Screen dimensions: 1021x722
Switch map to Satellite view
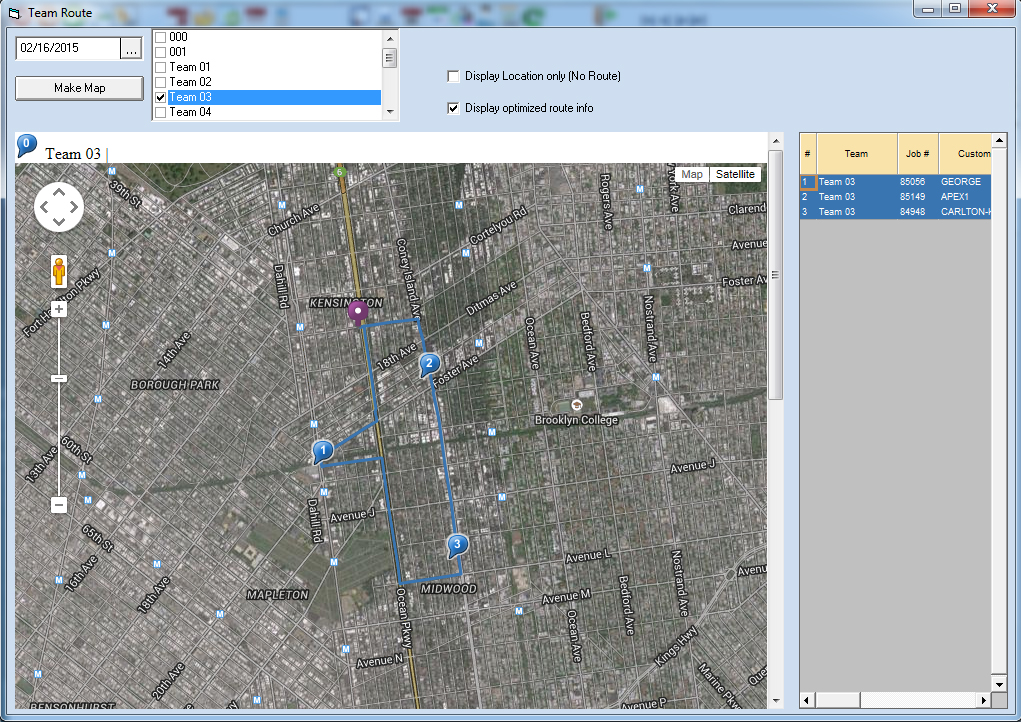(735, 174)
